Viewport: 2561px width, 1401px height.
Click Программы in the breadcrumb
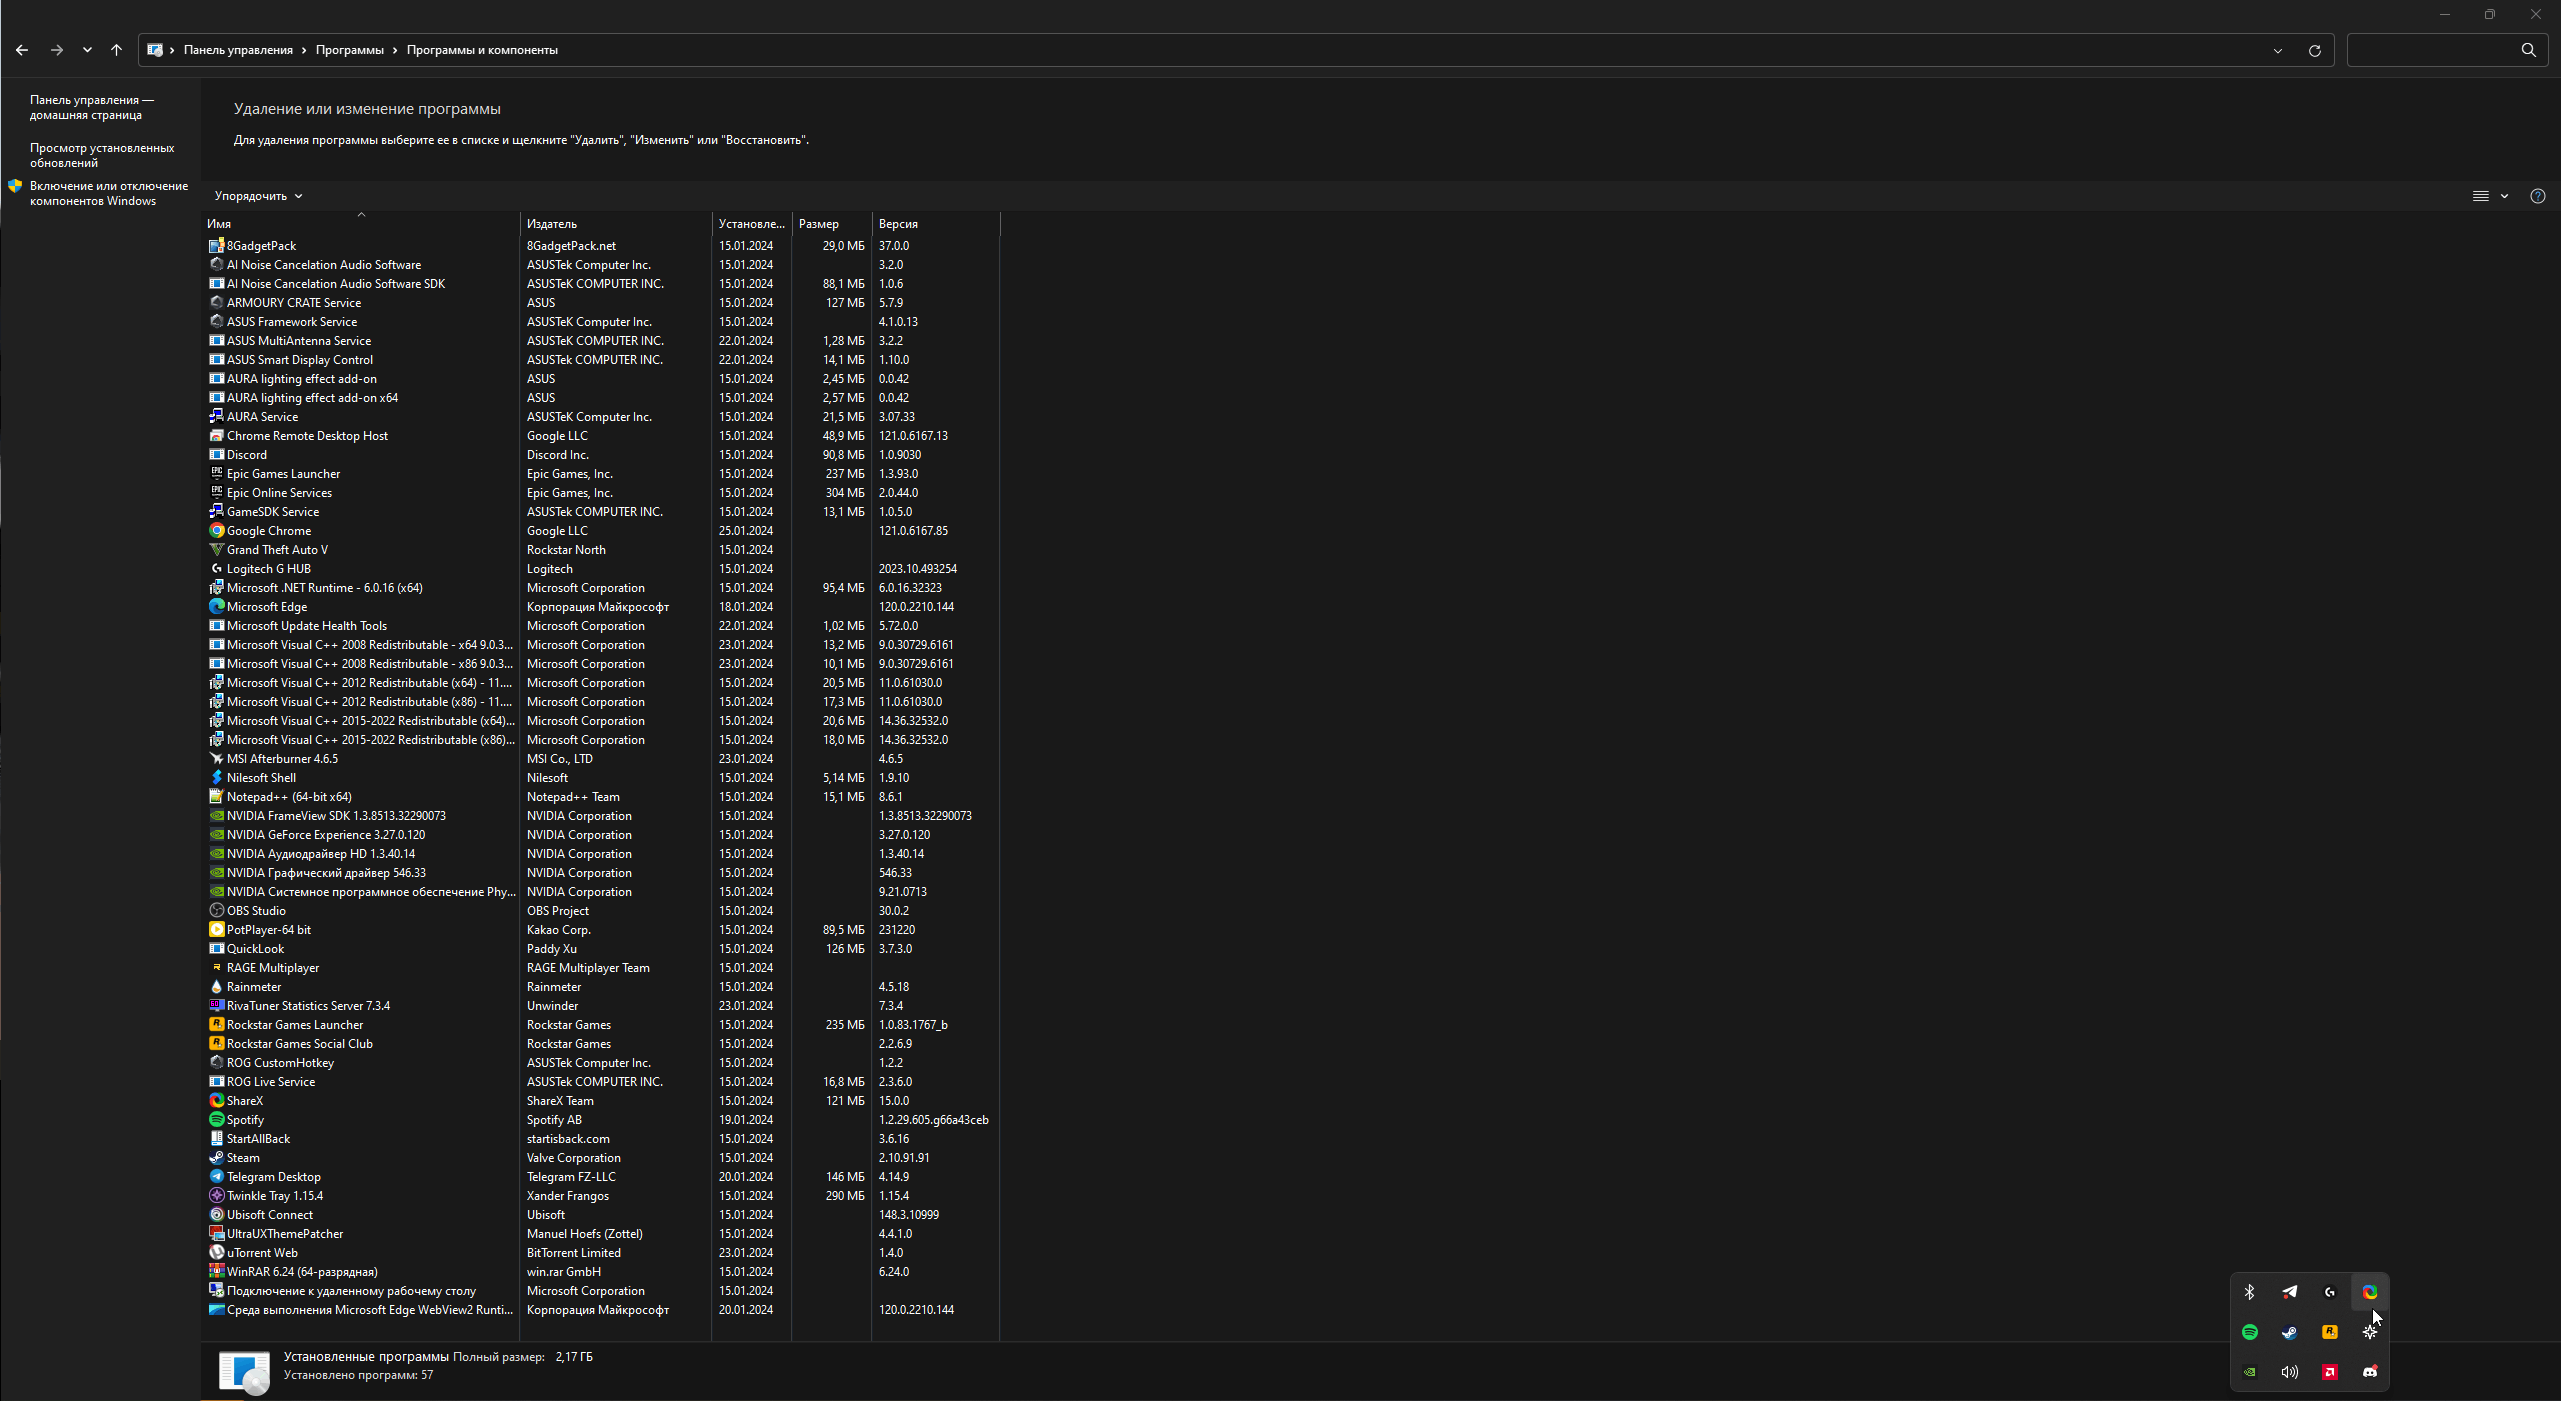(x=349, y=50)
